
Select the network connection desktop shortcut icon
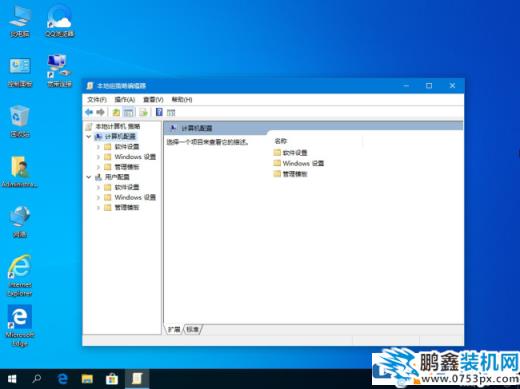[x=59, y=71]
